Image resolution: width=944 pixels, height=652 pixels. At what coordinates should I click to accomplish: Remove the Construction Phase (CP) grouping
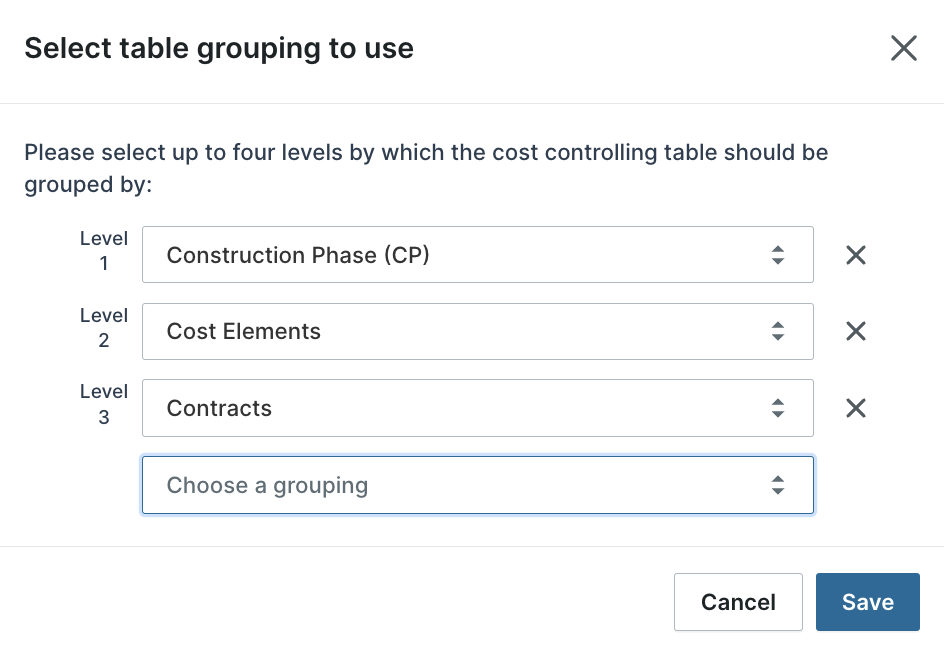pyautogui.click(x=856, y=255)
